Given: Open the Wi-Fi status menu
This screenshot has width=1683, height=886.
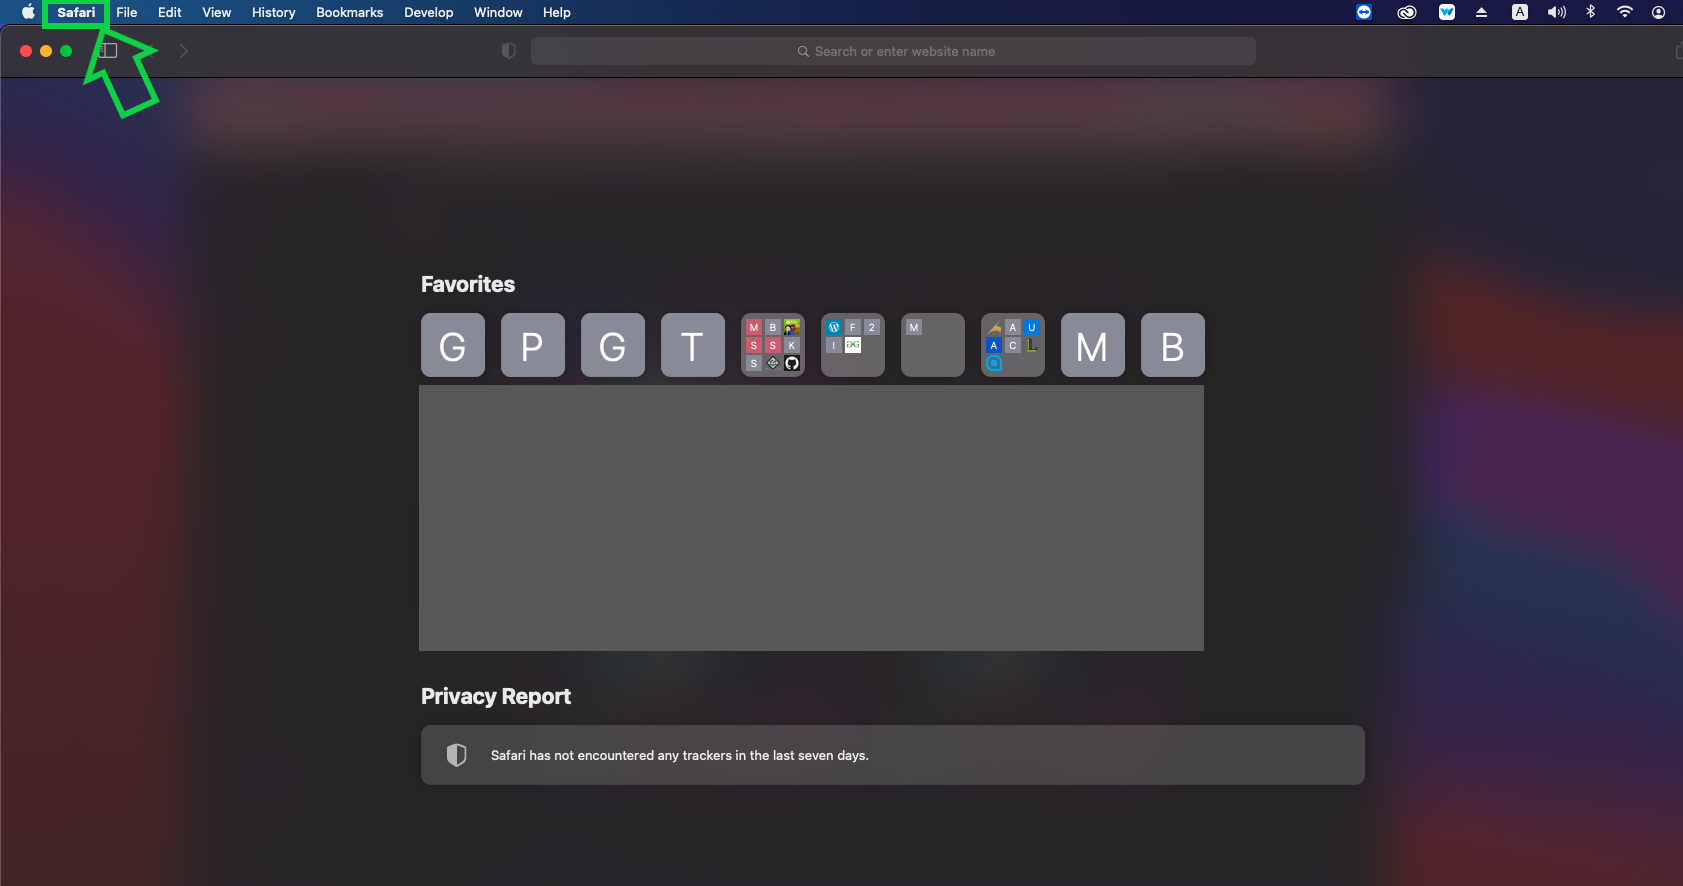Looking at the screenshot, I should 1625,12.
